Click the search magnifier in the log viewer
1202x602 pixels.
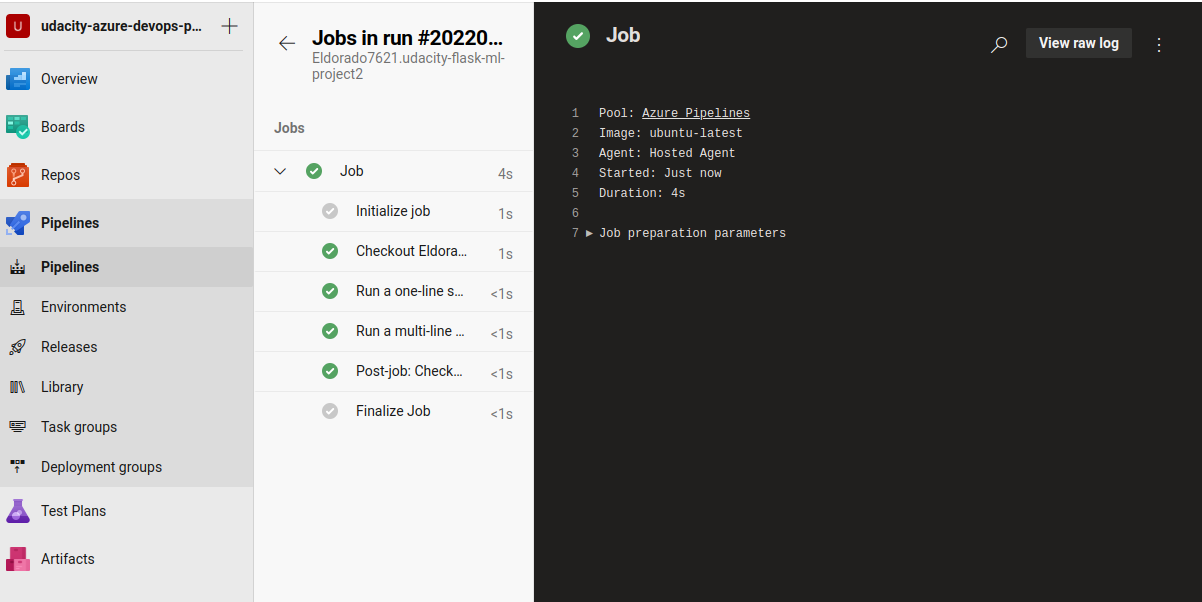point(998,44)
